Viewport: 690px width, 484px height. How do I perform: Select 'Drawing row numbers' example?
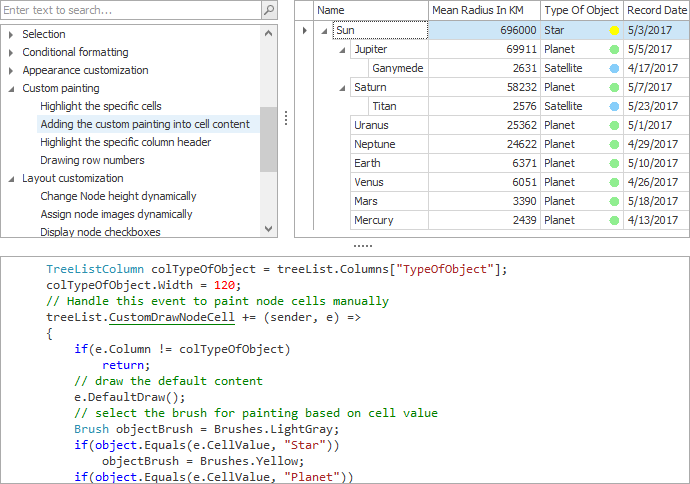(92, 160)
